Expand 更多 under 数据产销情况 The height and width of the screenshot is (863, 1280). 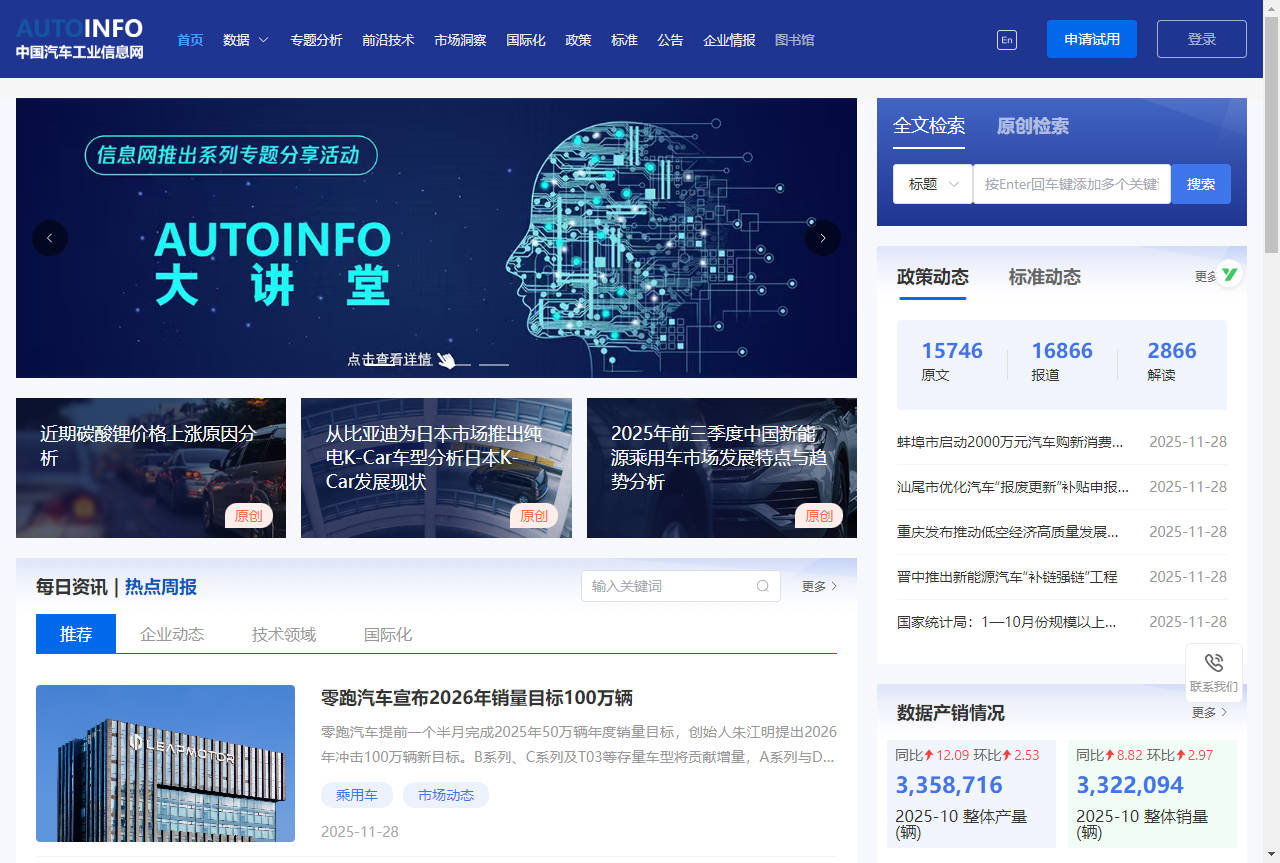pyautogui.click(x=1206, y=712)
